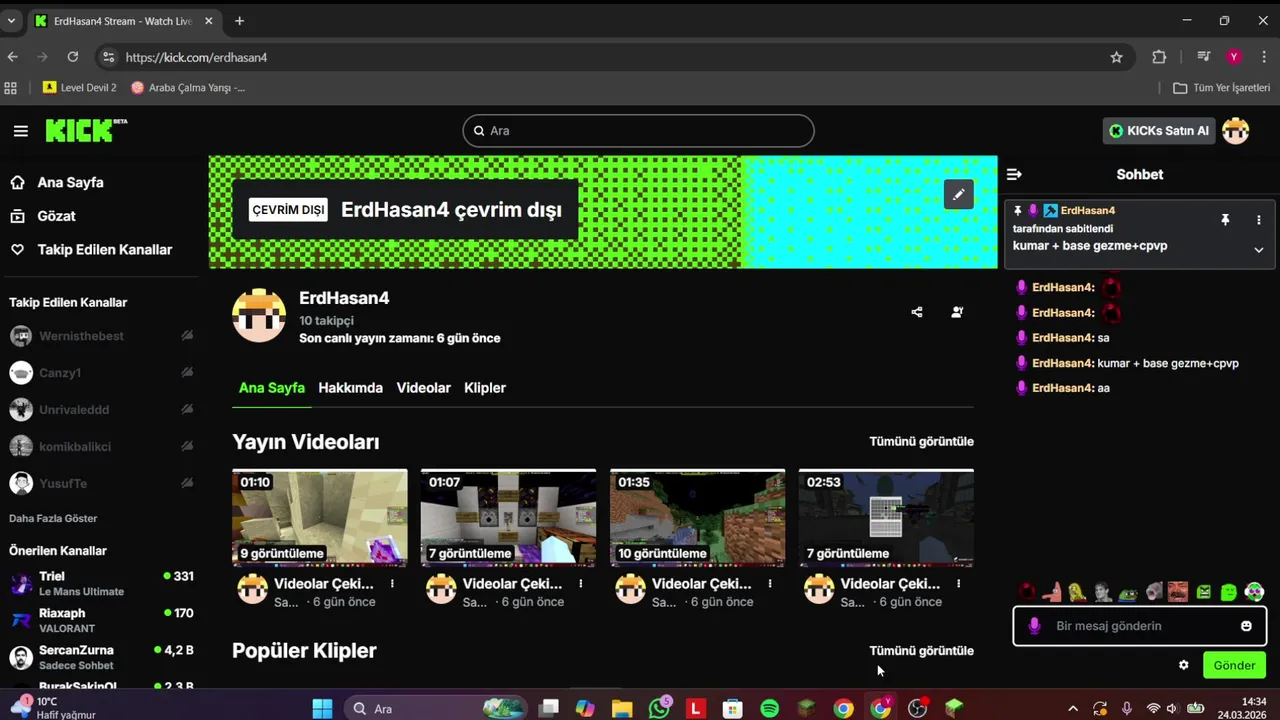Image resolution: width=1280 pixels, height=720 pixels.
Task: Open a new browser tab
Action: (x=239, y=21)
